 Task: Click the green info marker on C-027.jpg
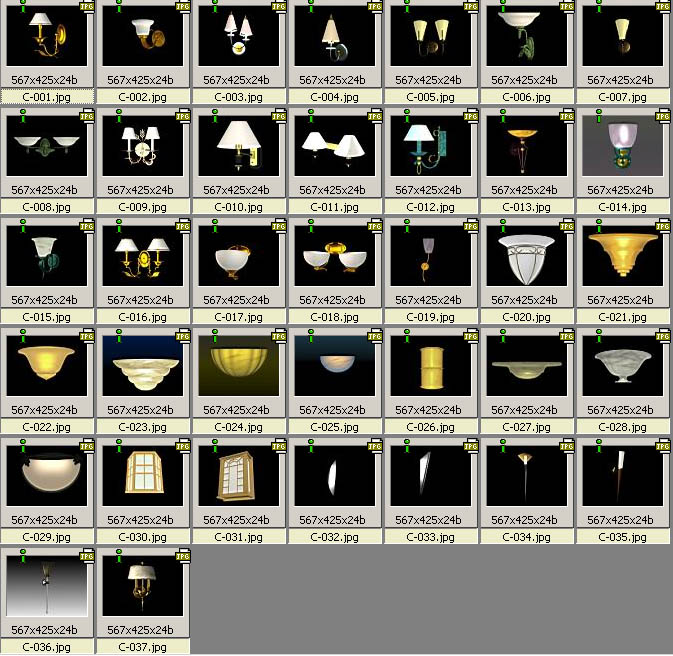coord(503,337)
